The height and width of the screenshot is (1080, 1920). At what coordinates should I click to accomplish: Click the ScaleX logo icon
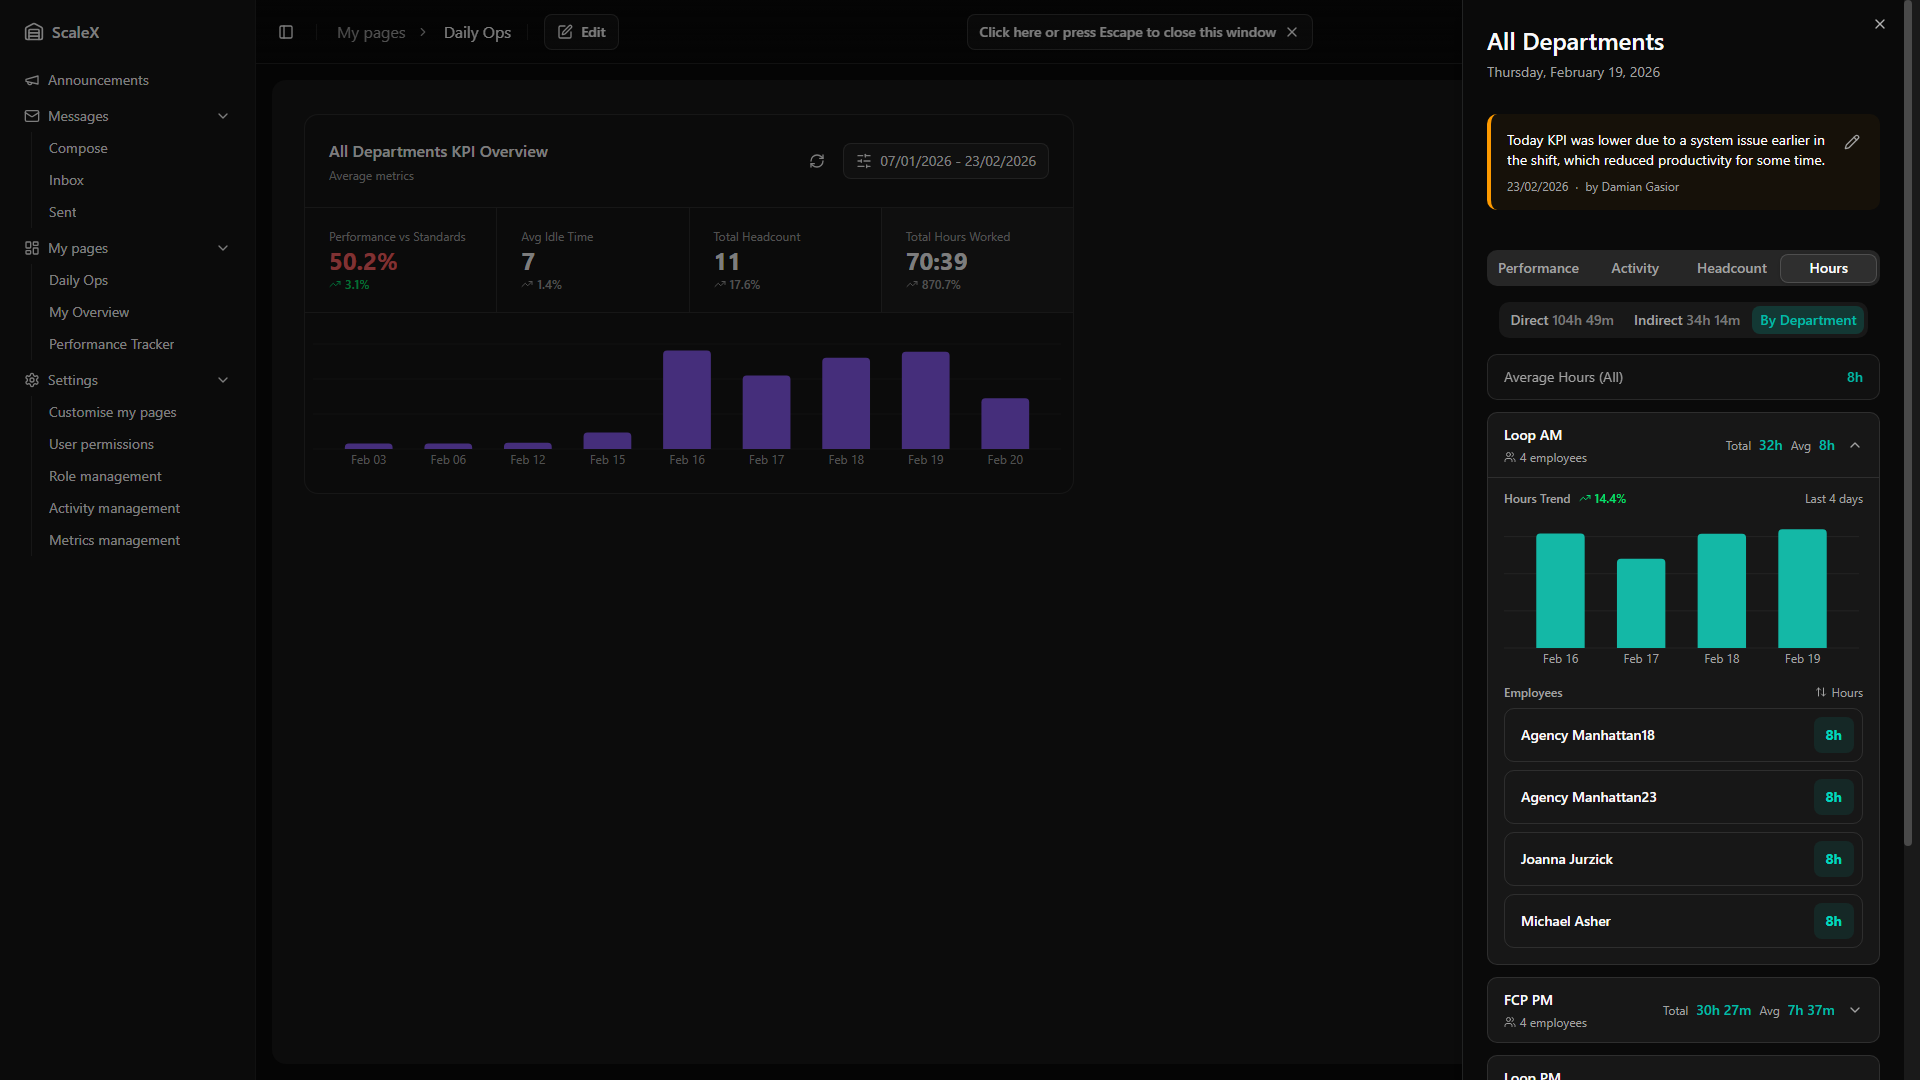tap(34, 32)
